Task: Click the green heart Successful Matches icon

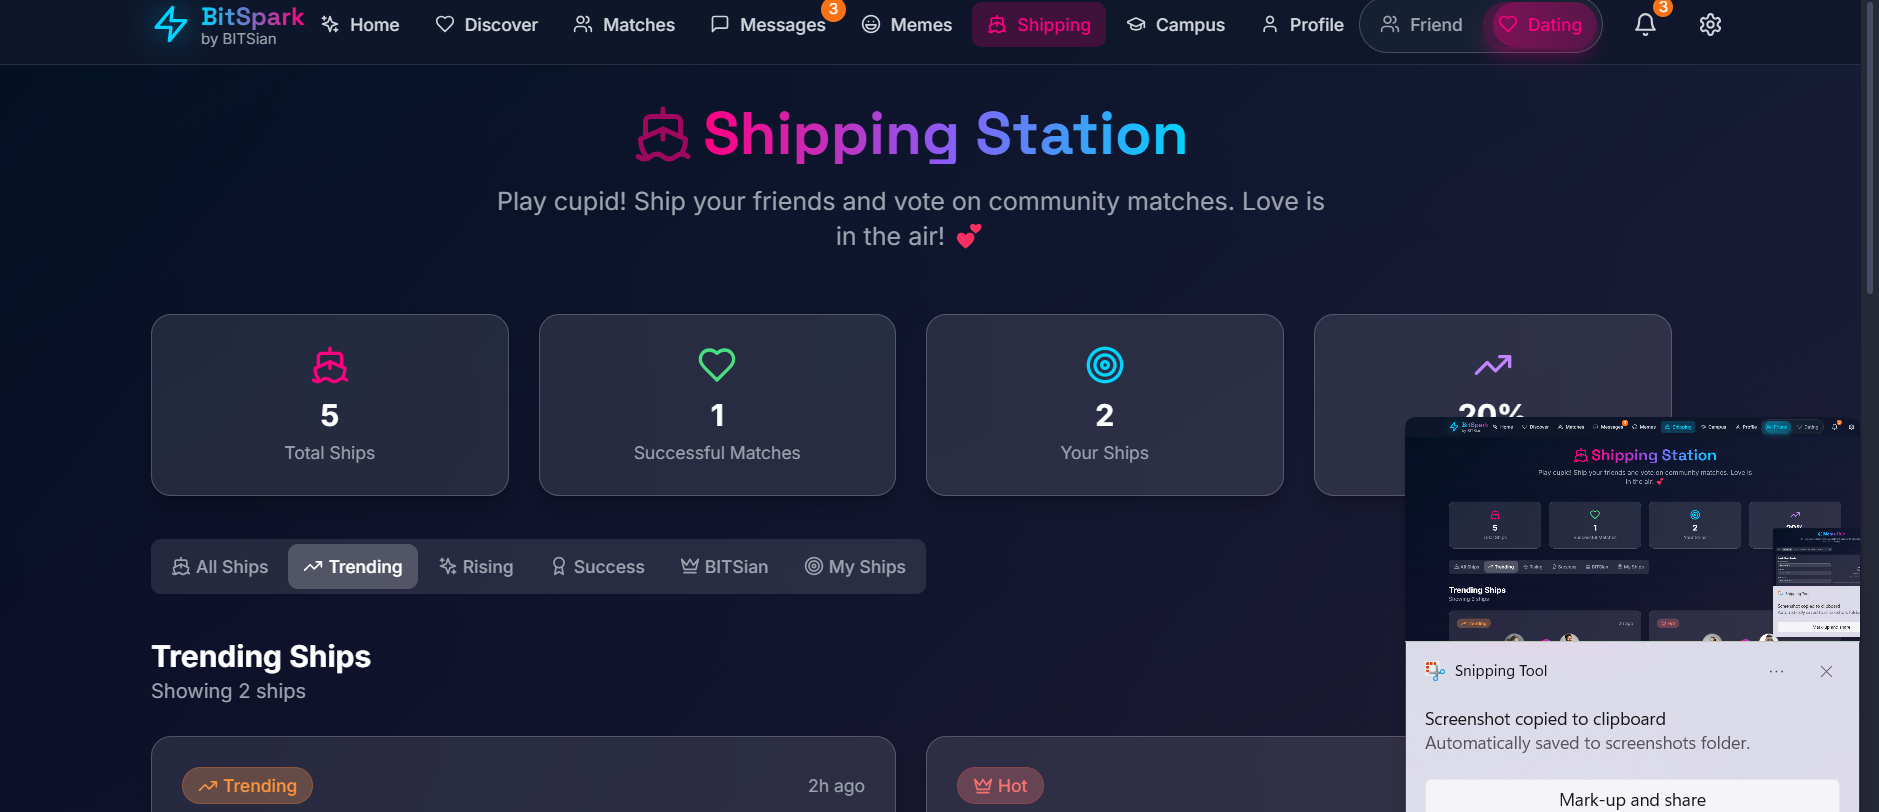Action: click(717, 364)
